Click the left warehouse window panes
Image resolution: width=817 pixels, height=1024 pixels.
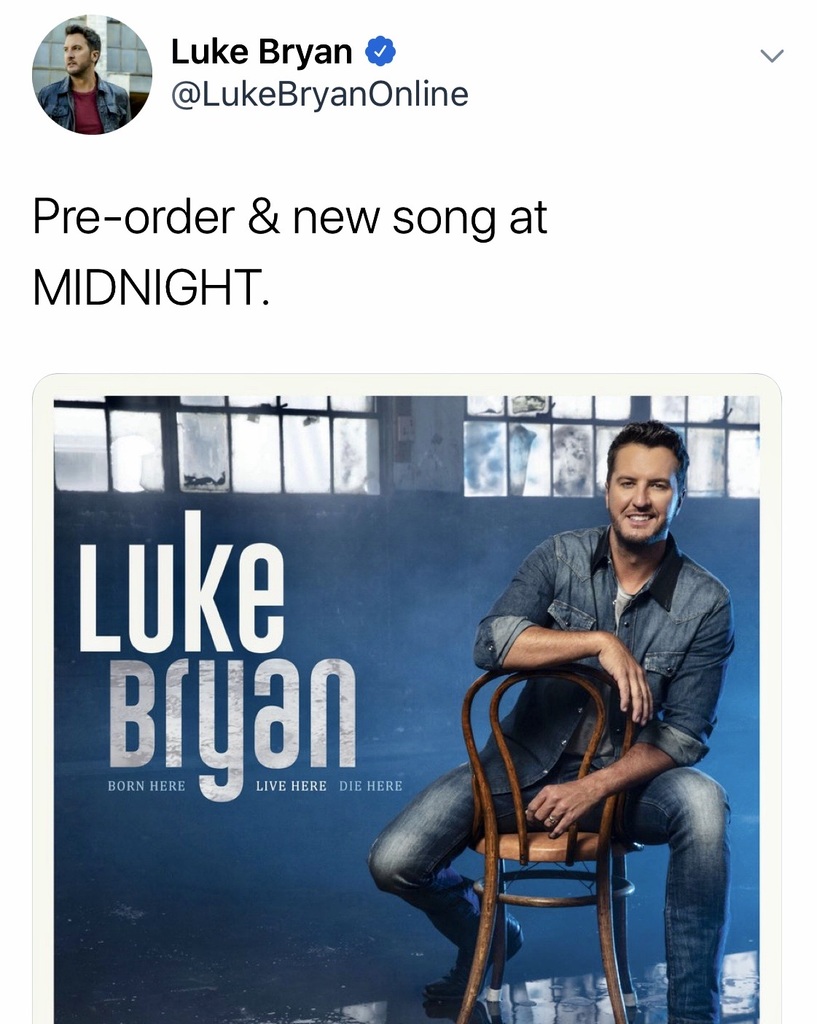point(216,444)
